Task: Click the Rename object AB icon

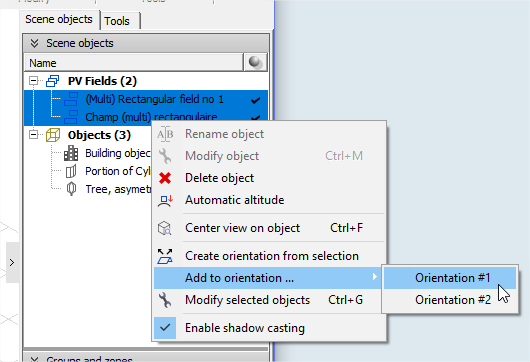Action: (165, 134)
